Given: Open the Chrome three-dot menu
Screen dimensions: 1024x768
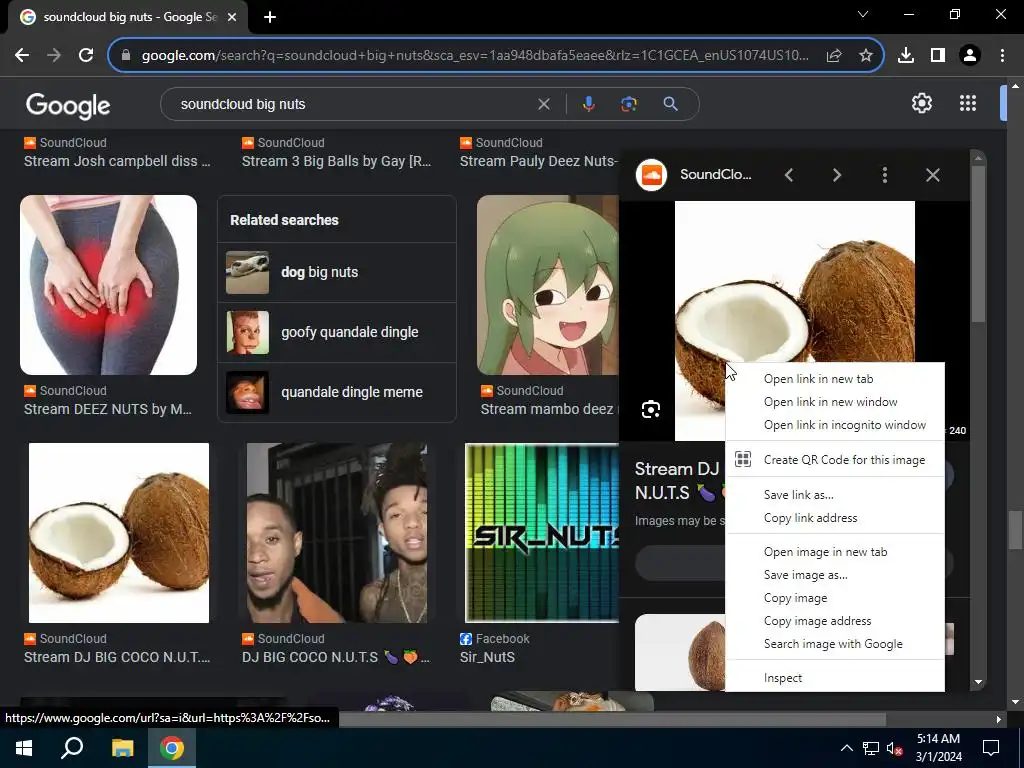Looking at the screenshot, I should click(x=1002, y=56).
